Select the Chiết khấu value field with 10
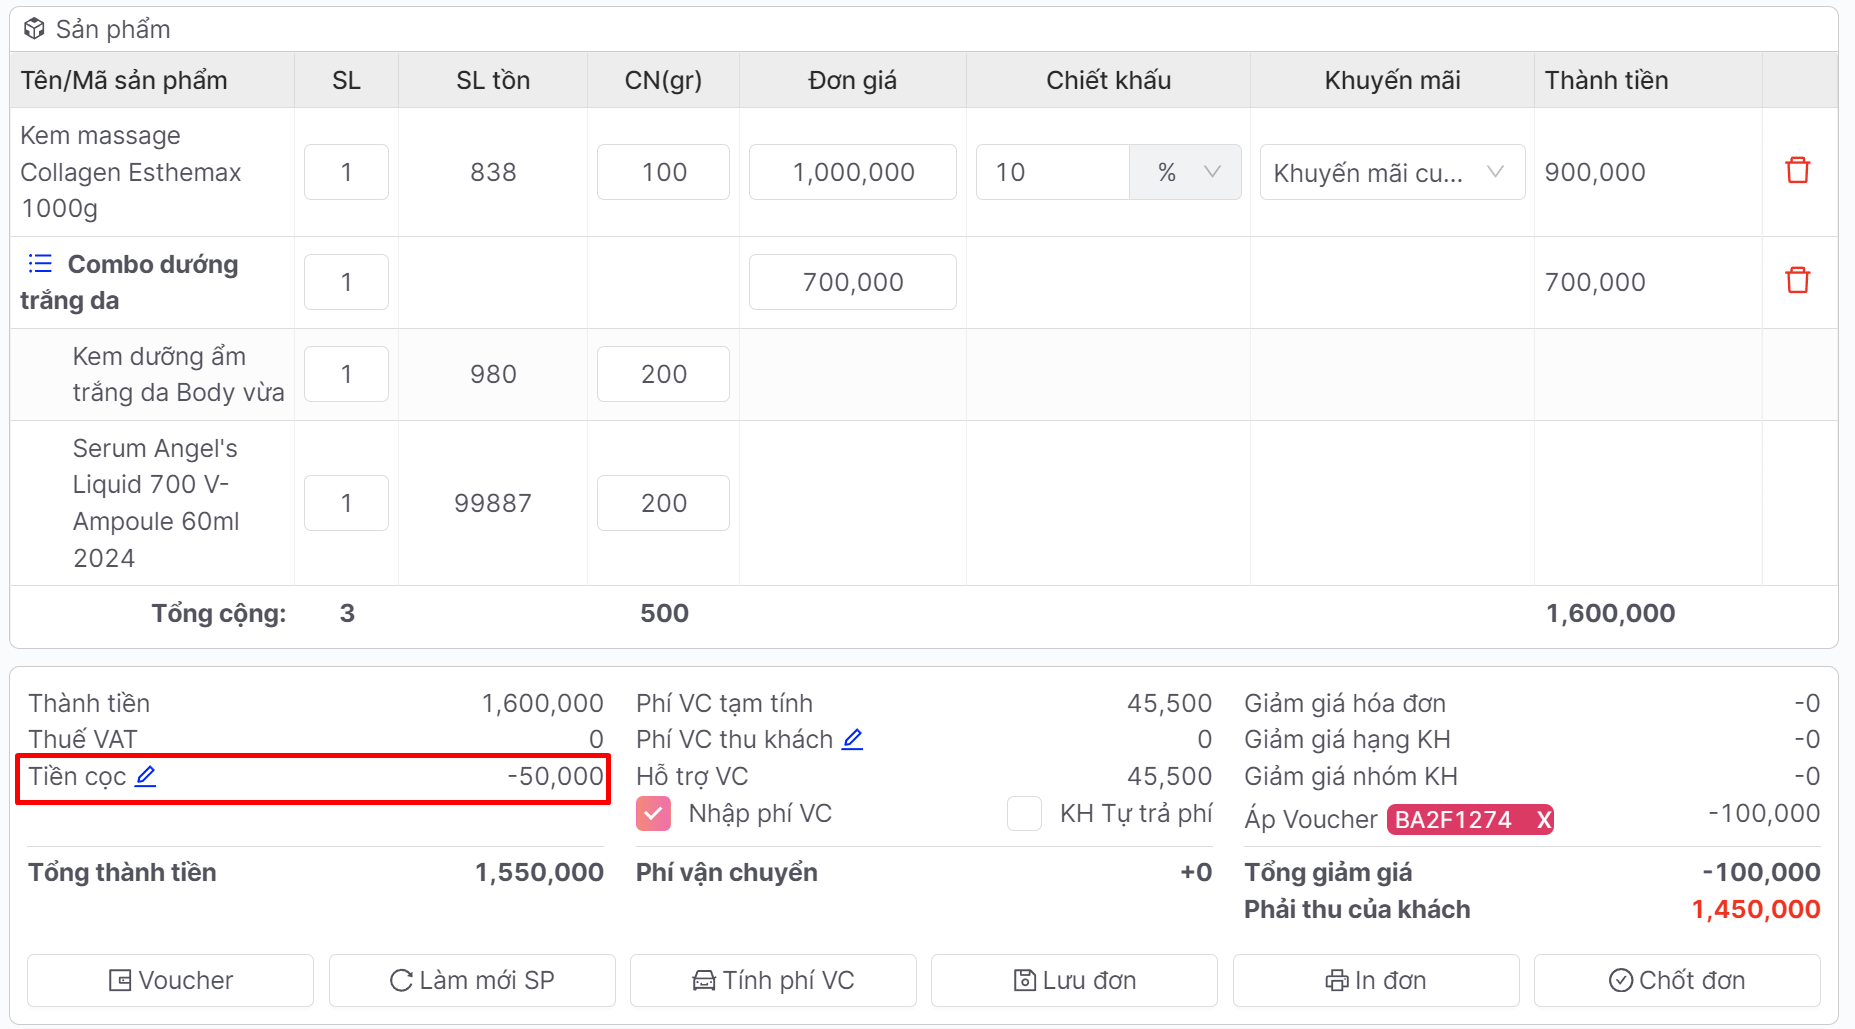The height and width of the screenshot is (1029, 1855). [1052, 172]
